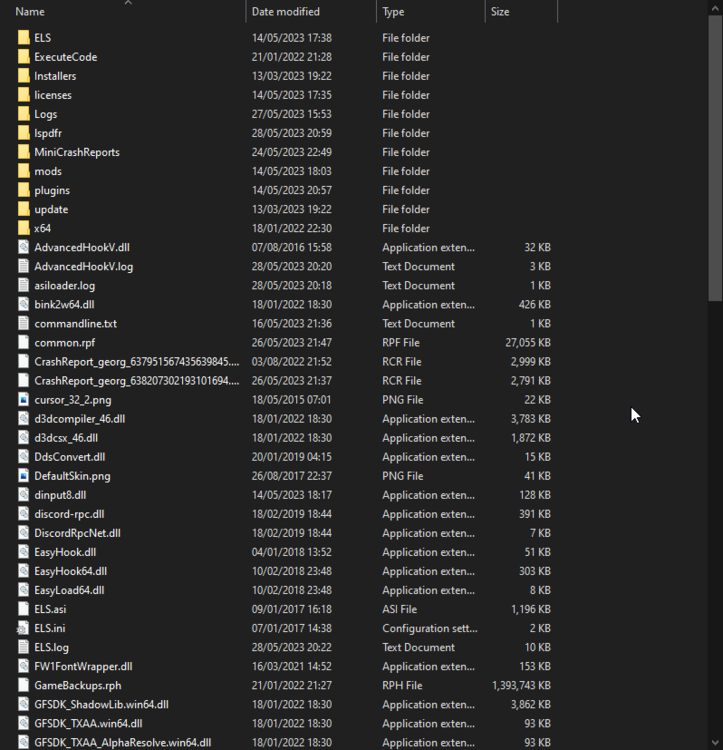Click the ELS.ini configuration file icon
This screenshot has height=750, width=723.
(22, 628)
